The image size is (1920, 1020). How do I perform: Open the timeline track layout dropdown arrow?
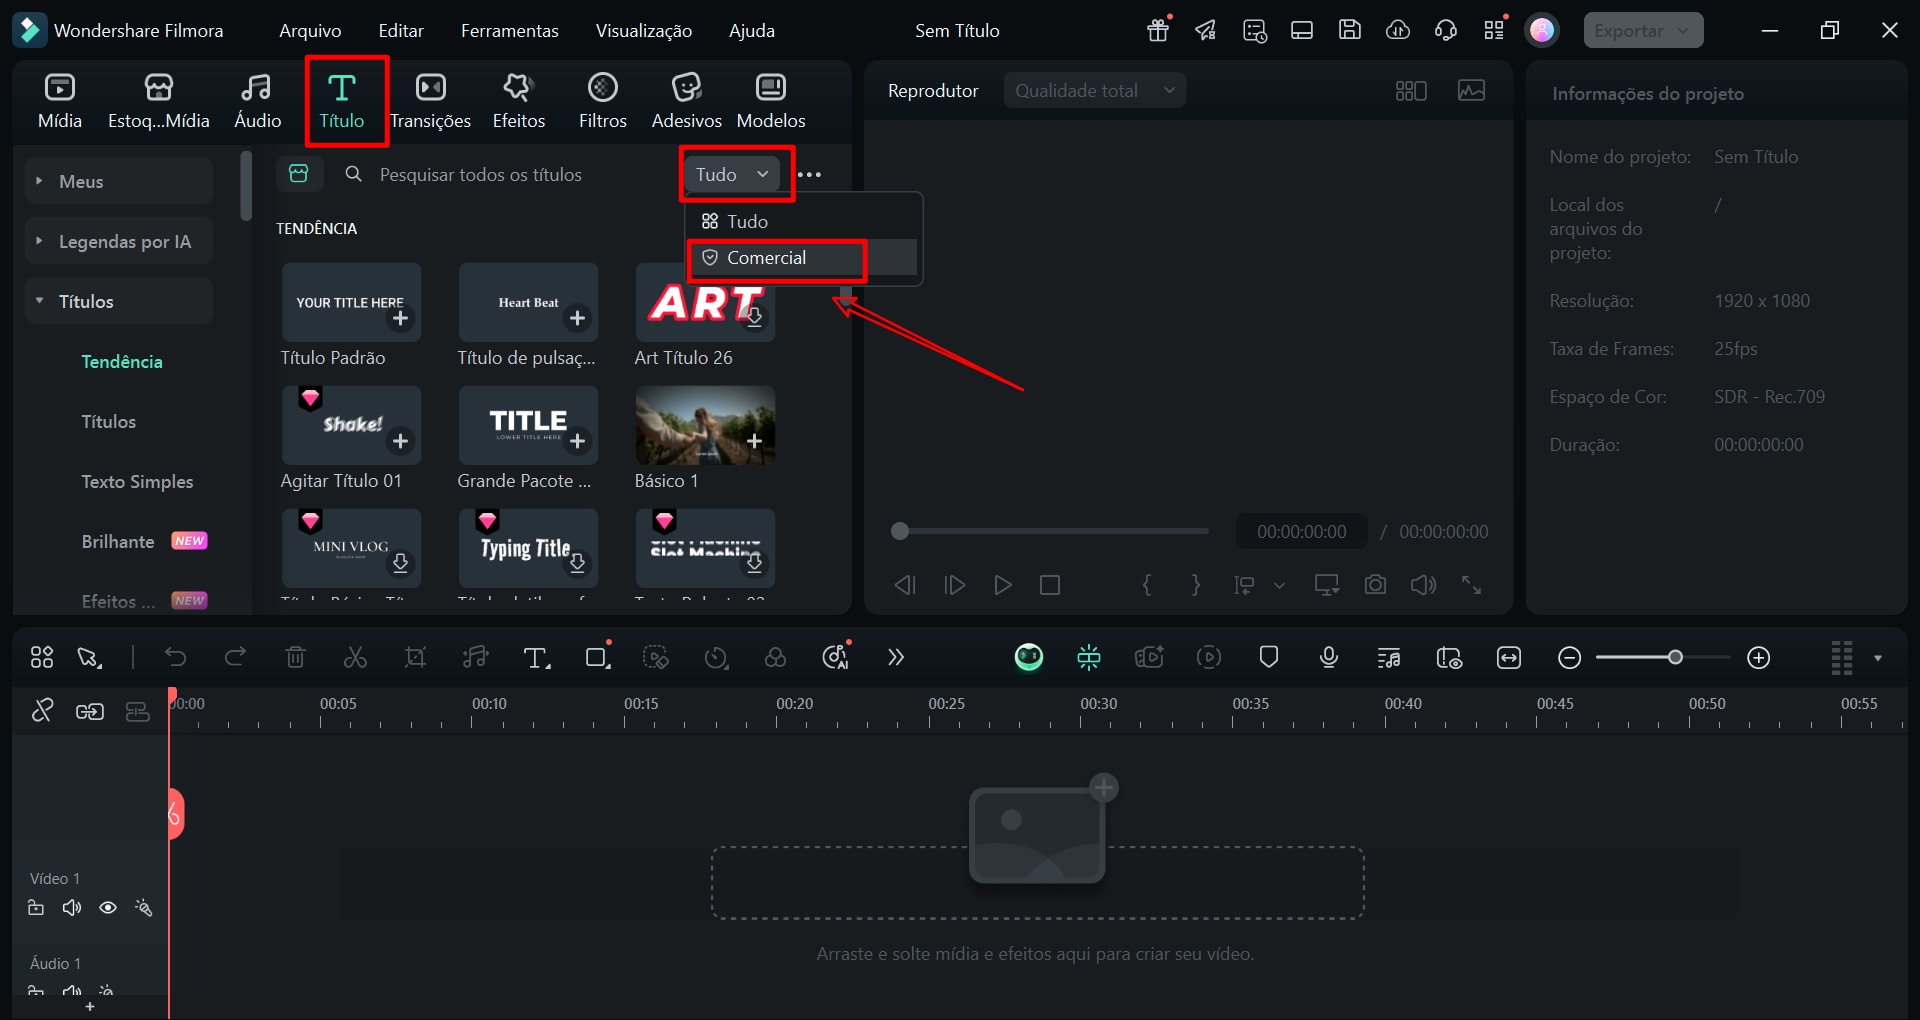coord(1878,658)
